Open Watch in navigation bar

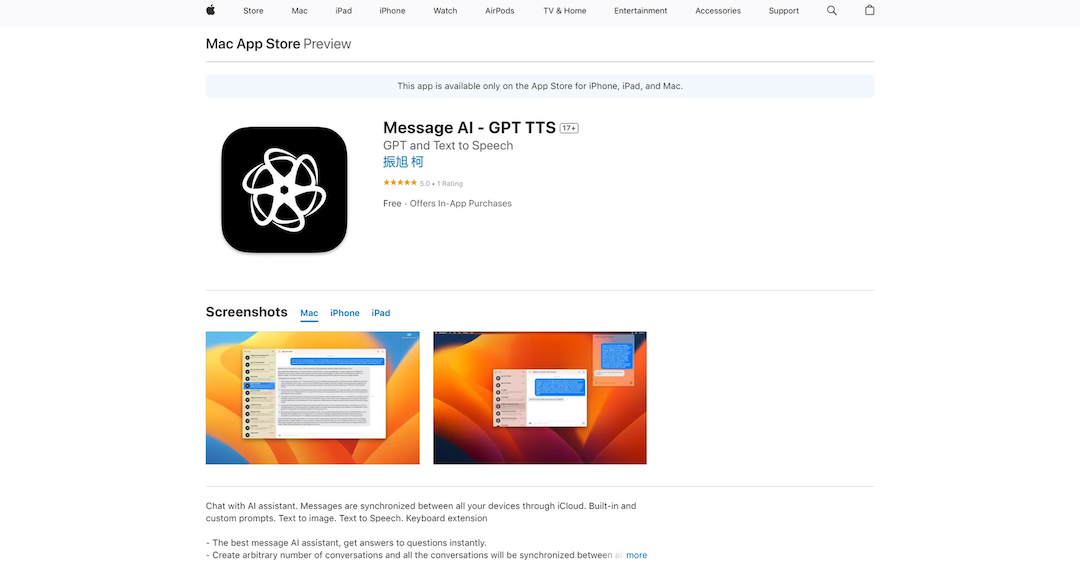pyautogui.click(x=445, y=11)
